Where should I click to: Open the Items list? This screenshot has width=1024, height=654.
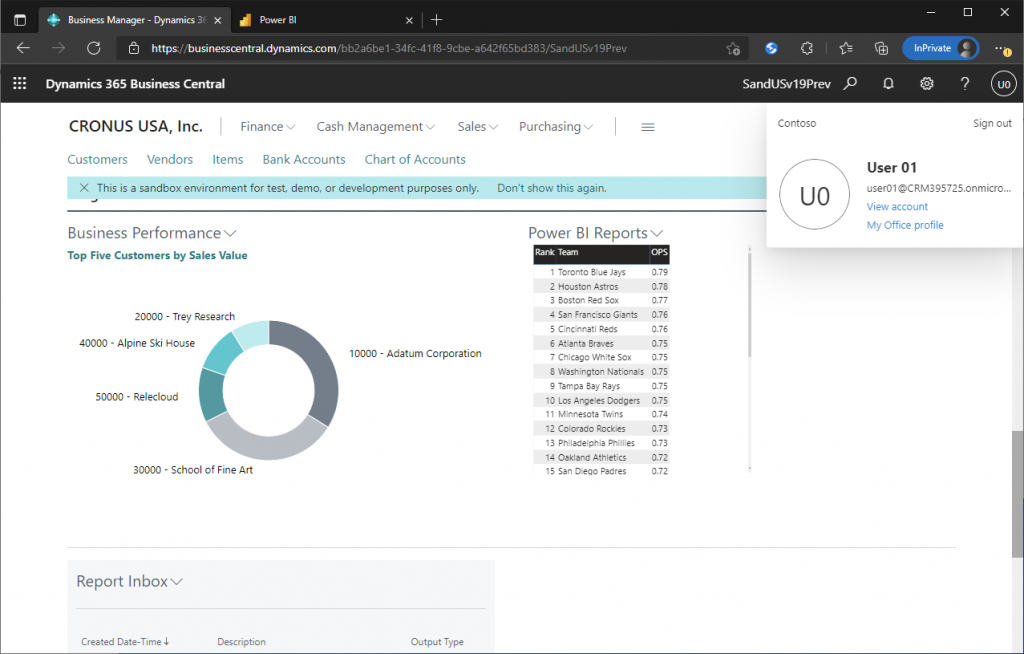pos(227,159)
